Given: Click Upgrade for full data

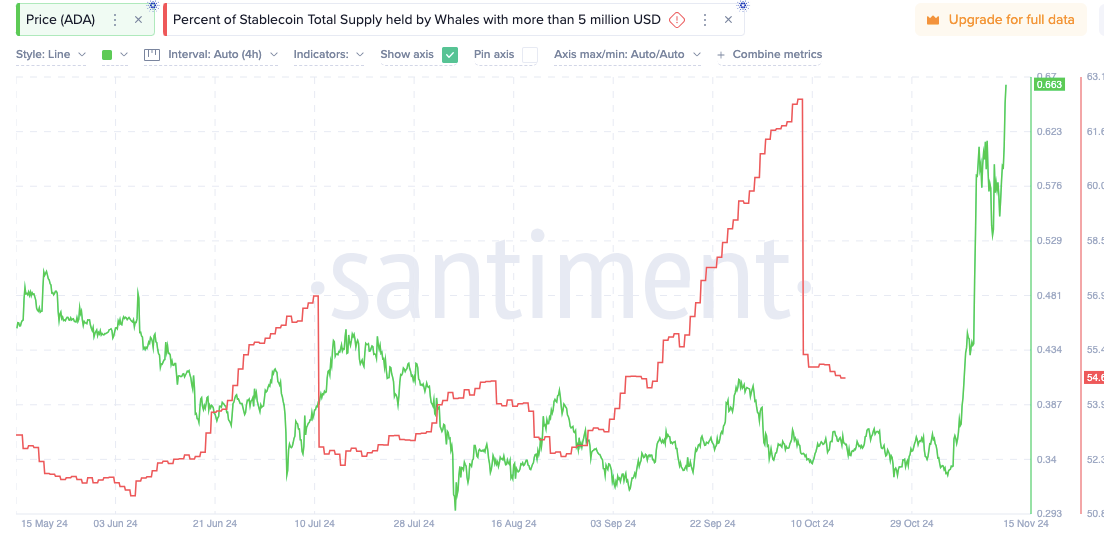Looking at the screenshot, I should pyautogui.click(x=1000, y=20).
